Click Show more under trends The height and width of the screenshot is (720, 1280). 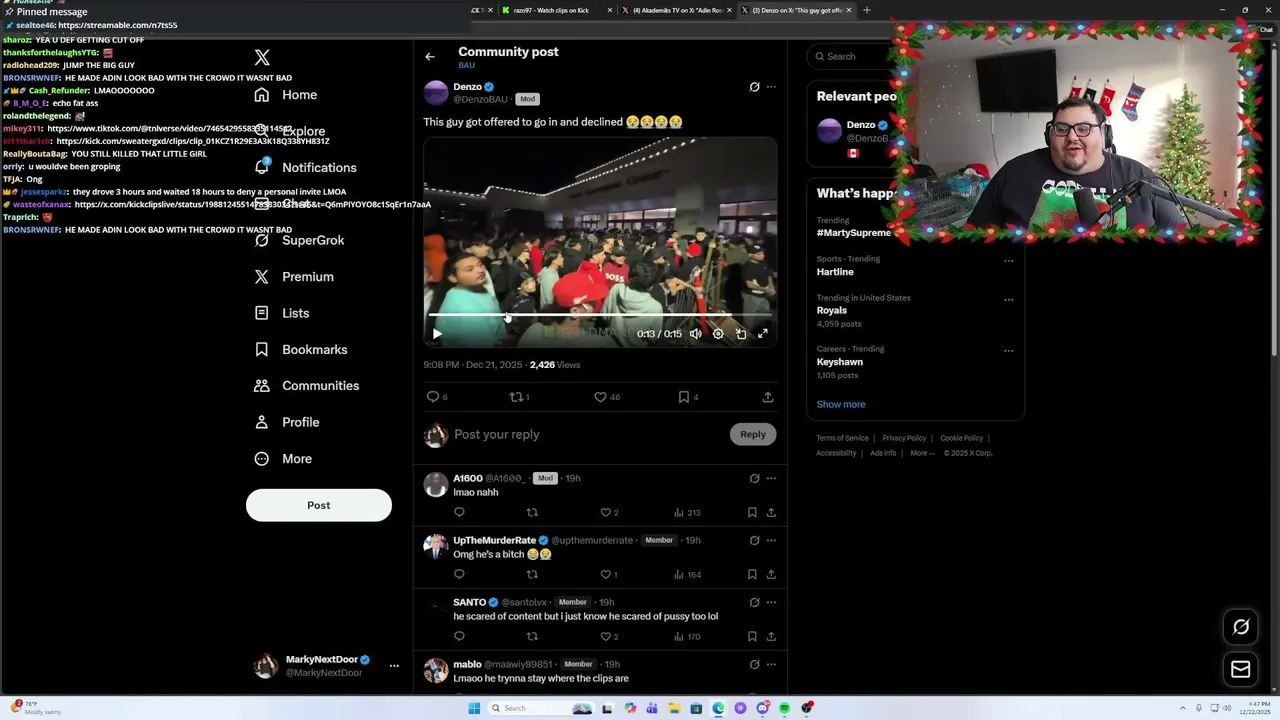point(841,405)
